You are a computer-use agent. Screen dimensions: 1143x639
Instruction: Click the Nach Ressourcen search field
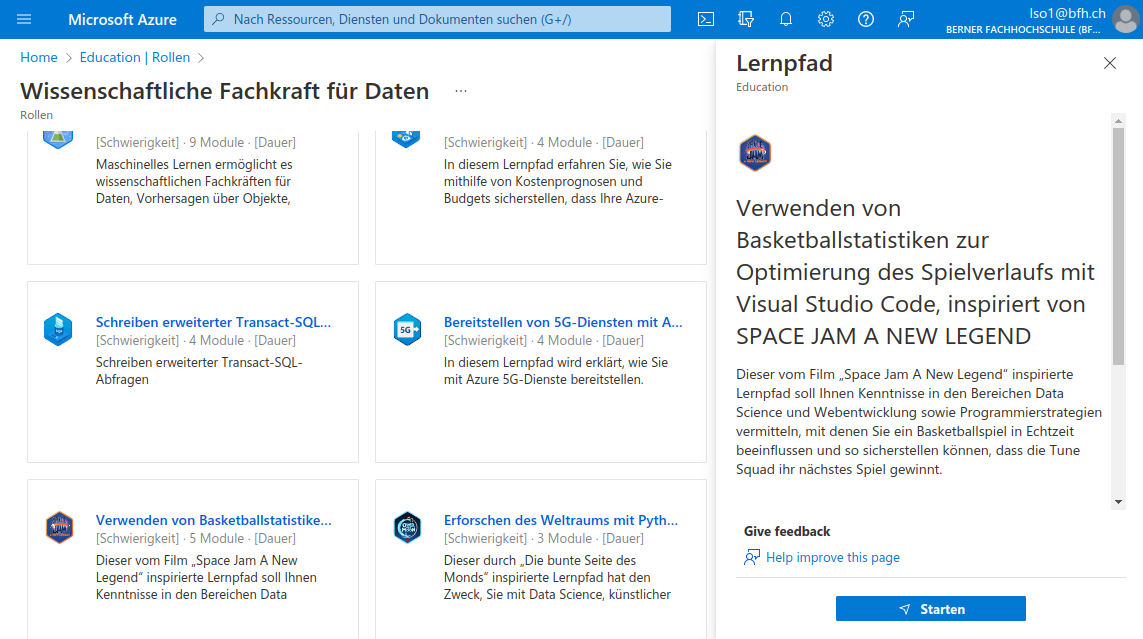[x=437, y=19]
